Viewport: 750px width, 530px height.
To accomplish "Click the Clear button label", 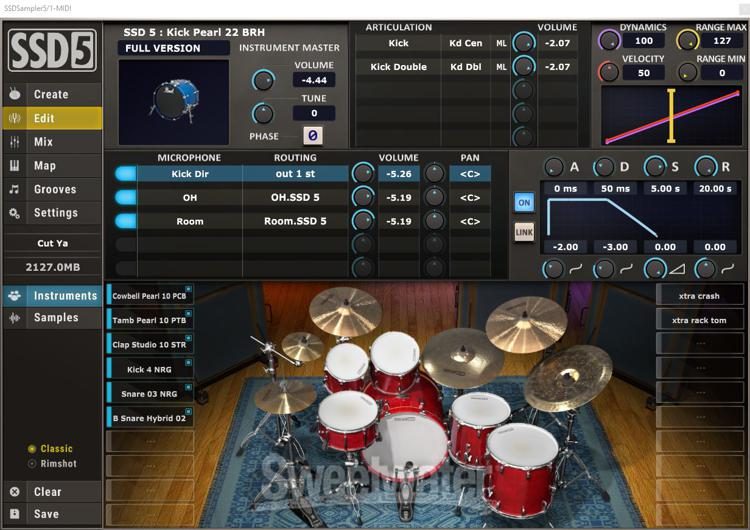I will (47, 492).
